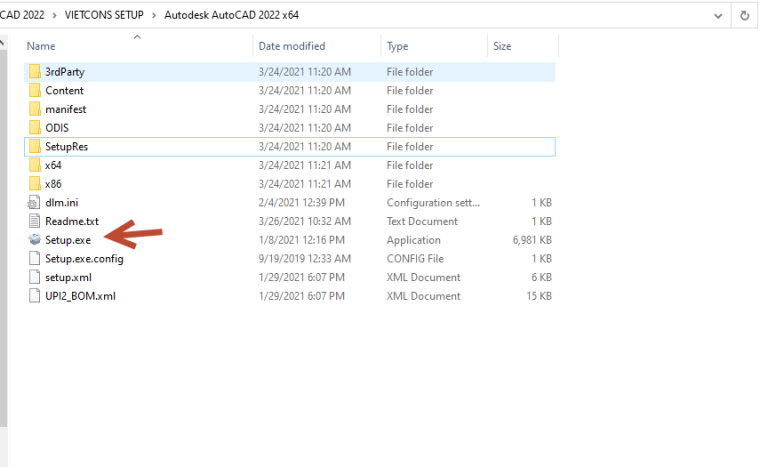Sort files by Name column header
This screenshot has width=768, height=467.
coord(40,46)
